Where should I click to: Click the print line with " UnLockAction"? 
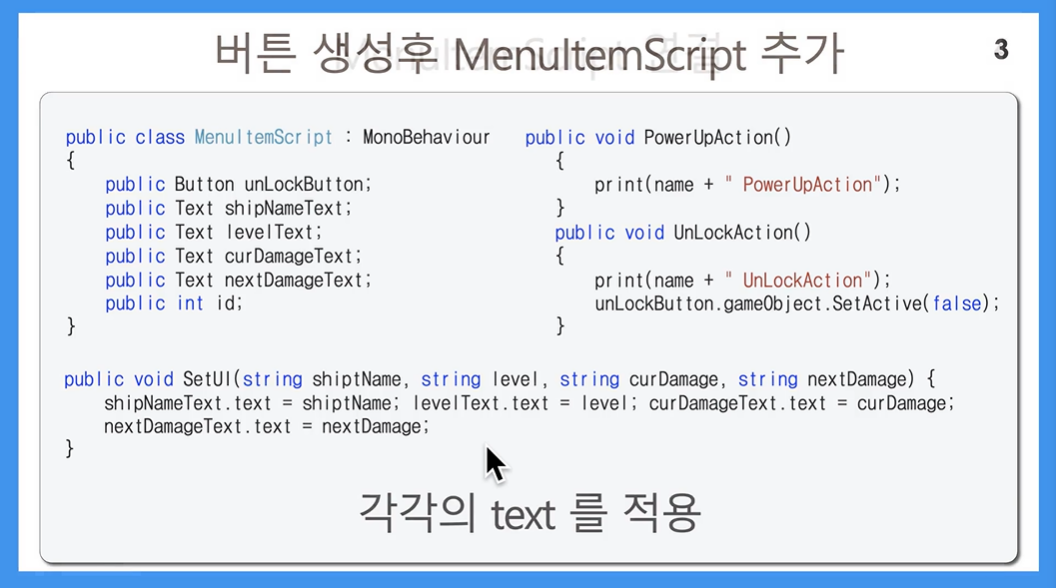742,280
